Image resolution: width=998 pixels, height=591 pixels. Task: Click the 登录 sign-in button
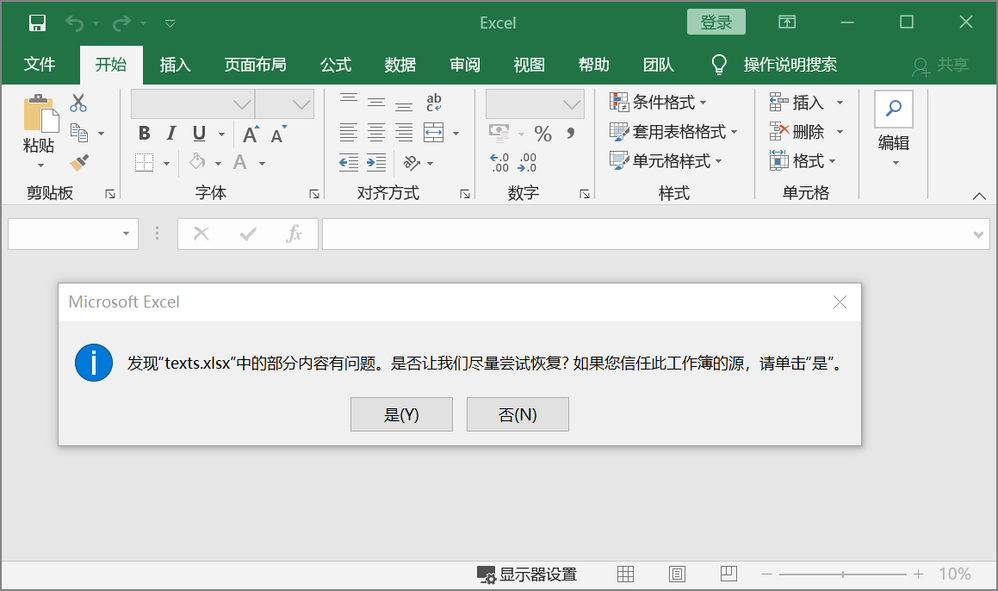(716, 22)
